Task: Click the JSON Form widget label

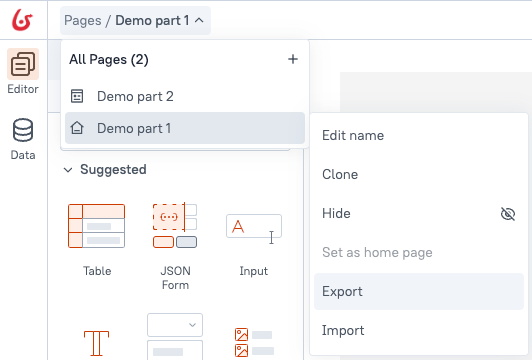Action: click(175, 278)
